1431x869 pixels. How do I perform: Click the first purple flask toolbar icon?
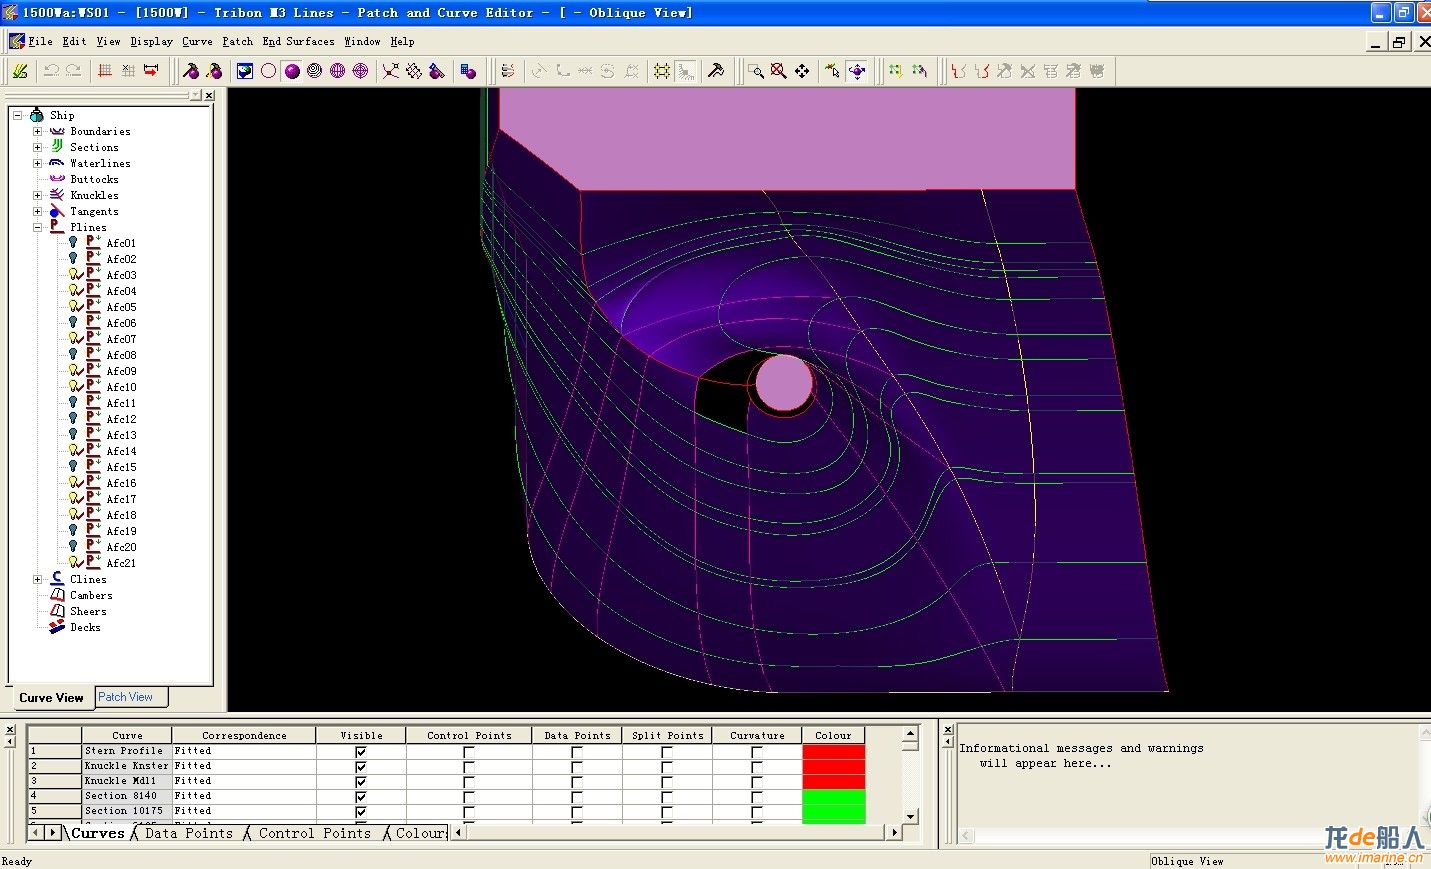pos(191,71)
